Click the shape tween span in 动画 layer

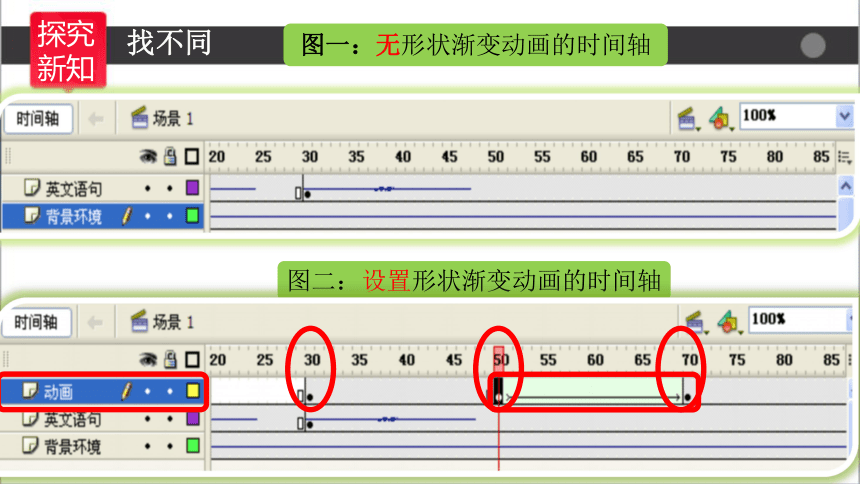click(592, 392)
